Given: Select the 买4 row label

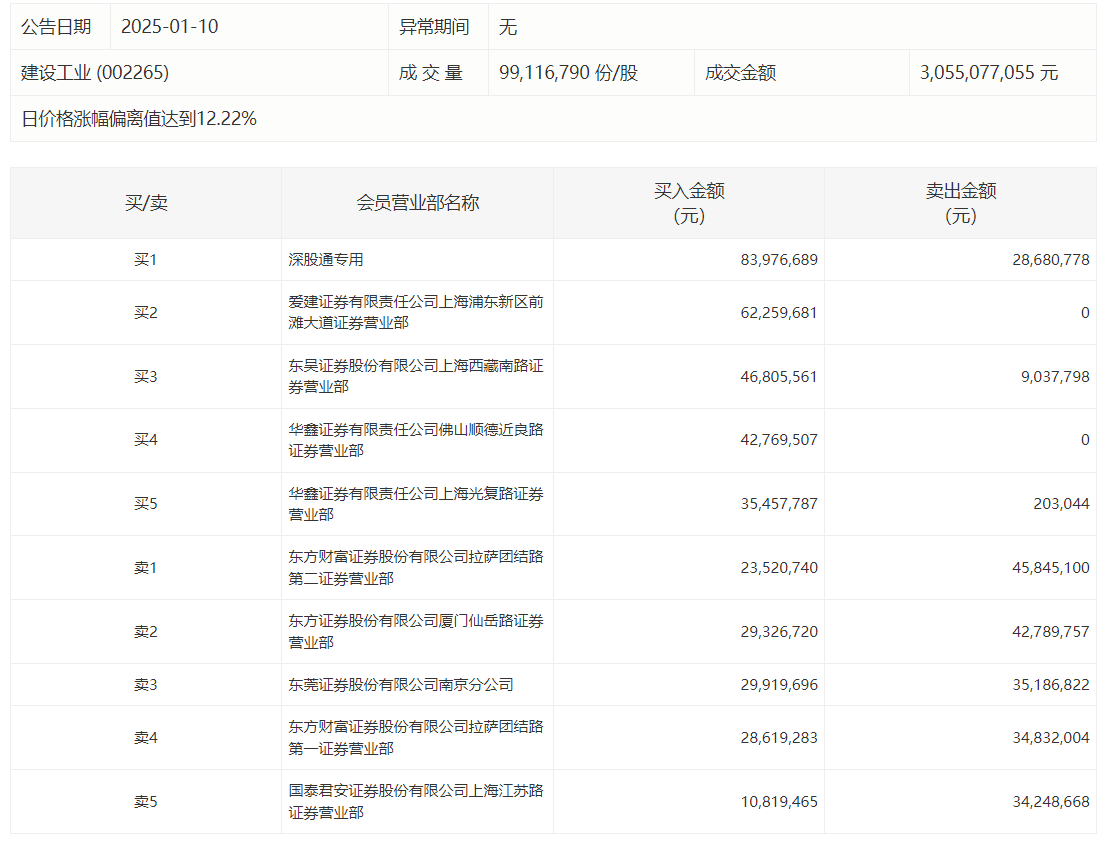Looking at the screenshot, I should tap(146, 440).
